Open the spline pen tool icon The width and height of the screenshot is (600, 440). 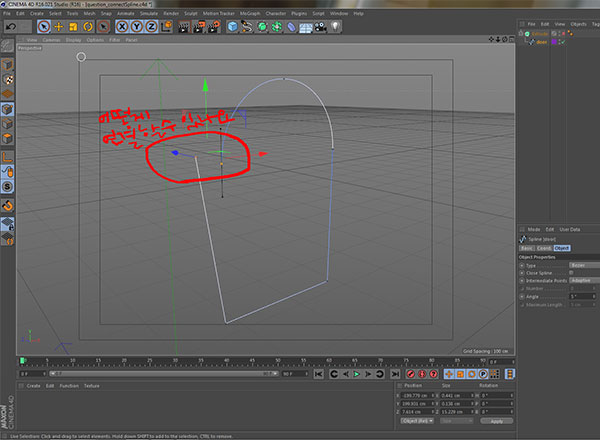click(247, 27)
